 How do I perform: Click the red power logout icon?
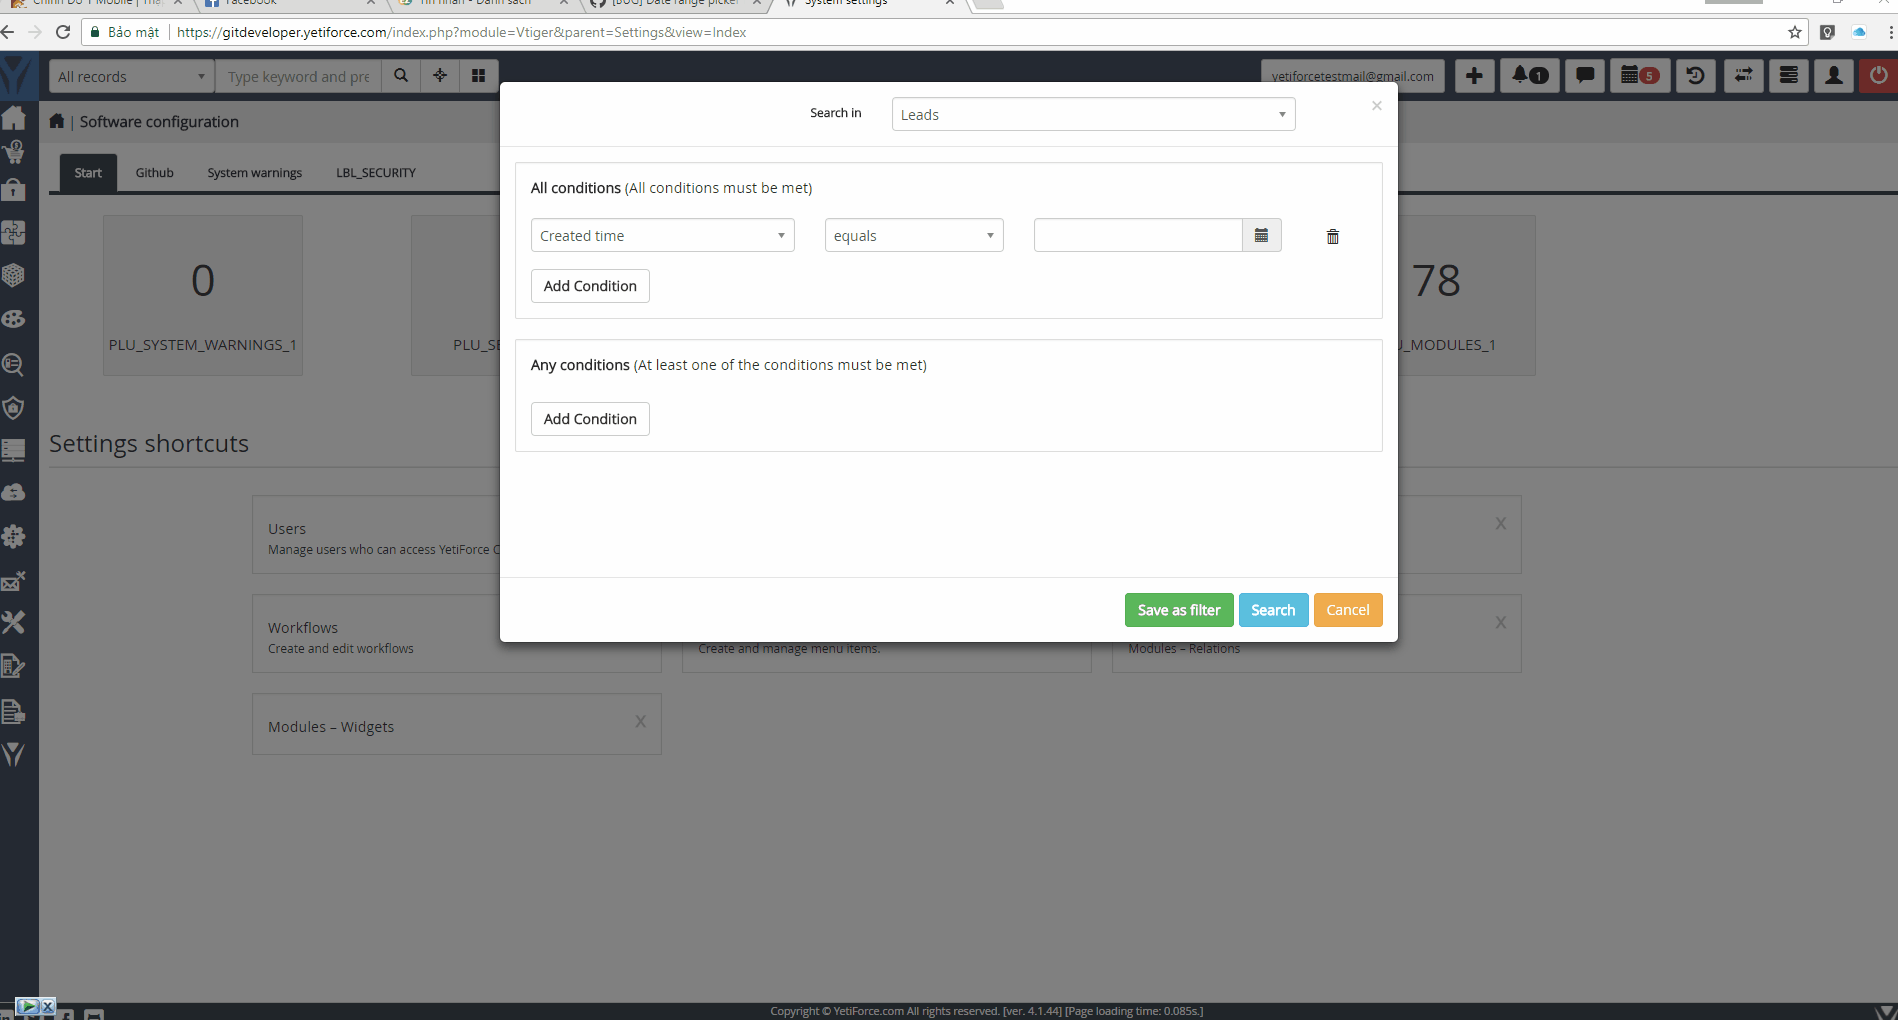(1879, 76)
